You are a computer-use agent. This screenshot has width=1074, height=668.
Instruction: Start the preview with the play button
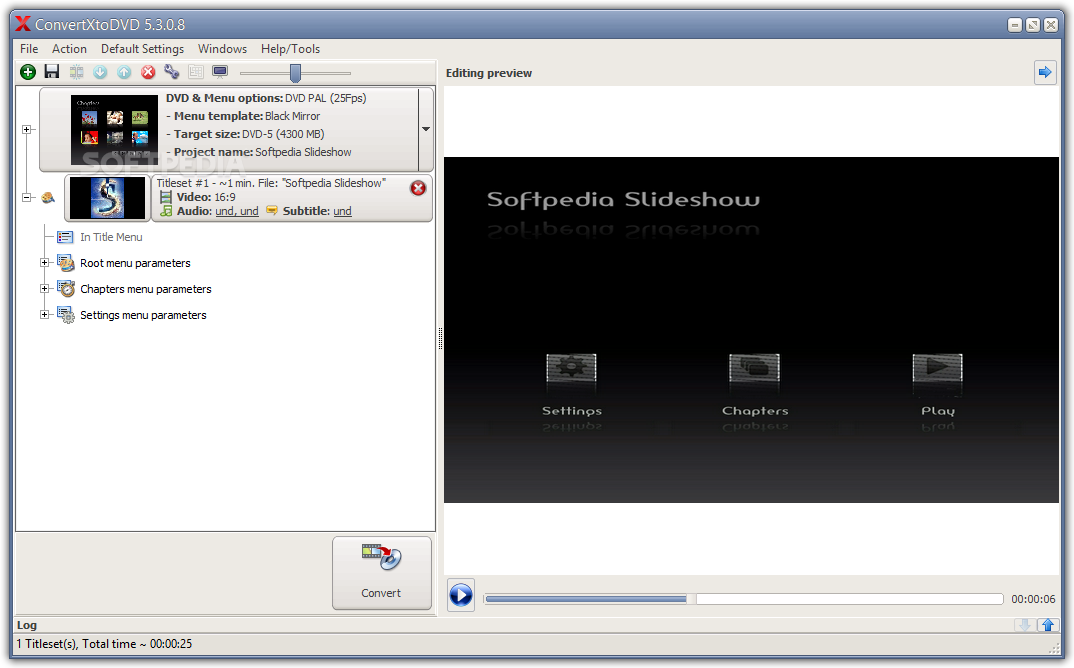[461, 595]
